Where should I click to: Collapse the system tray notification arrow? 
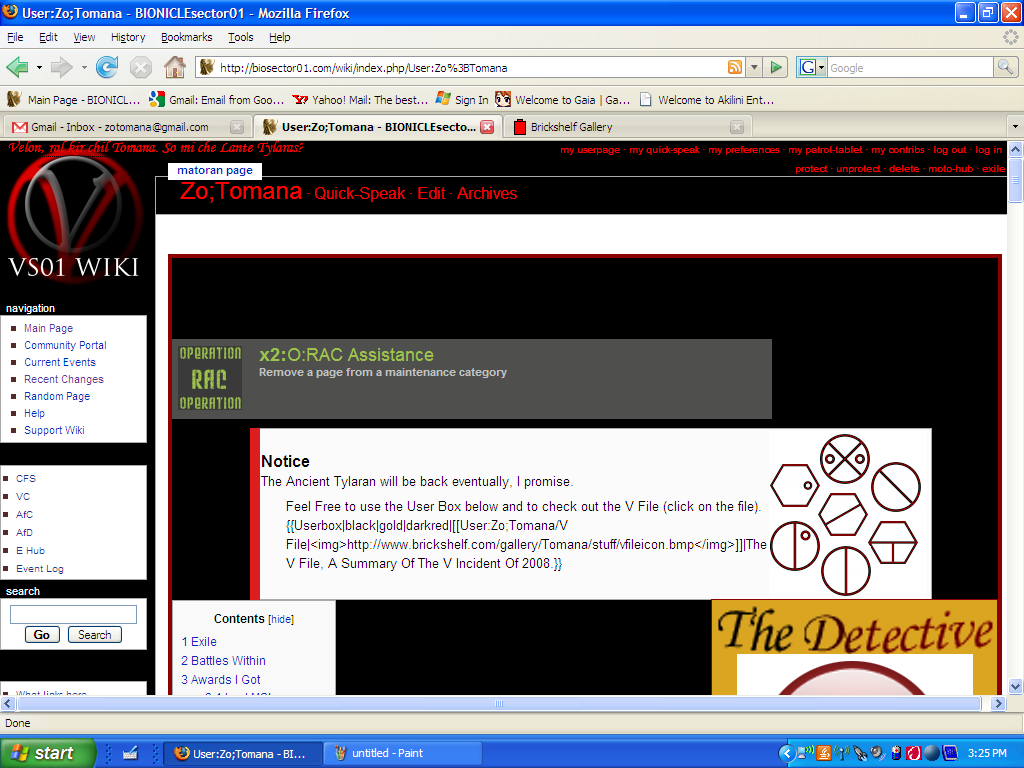[x=787, y=753]
